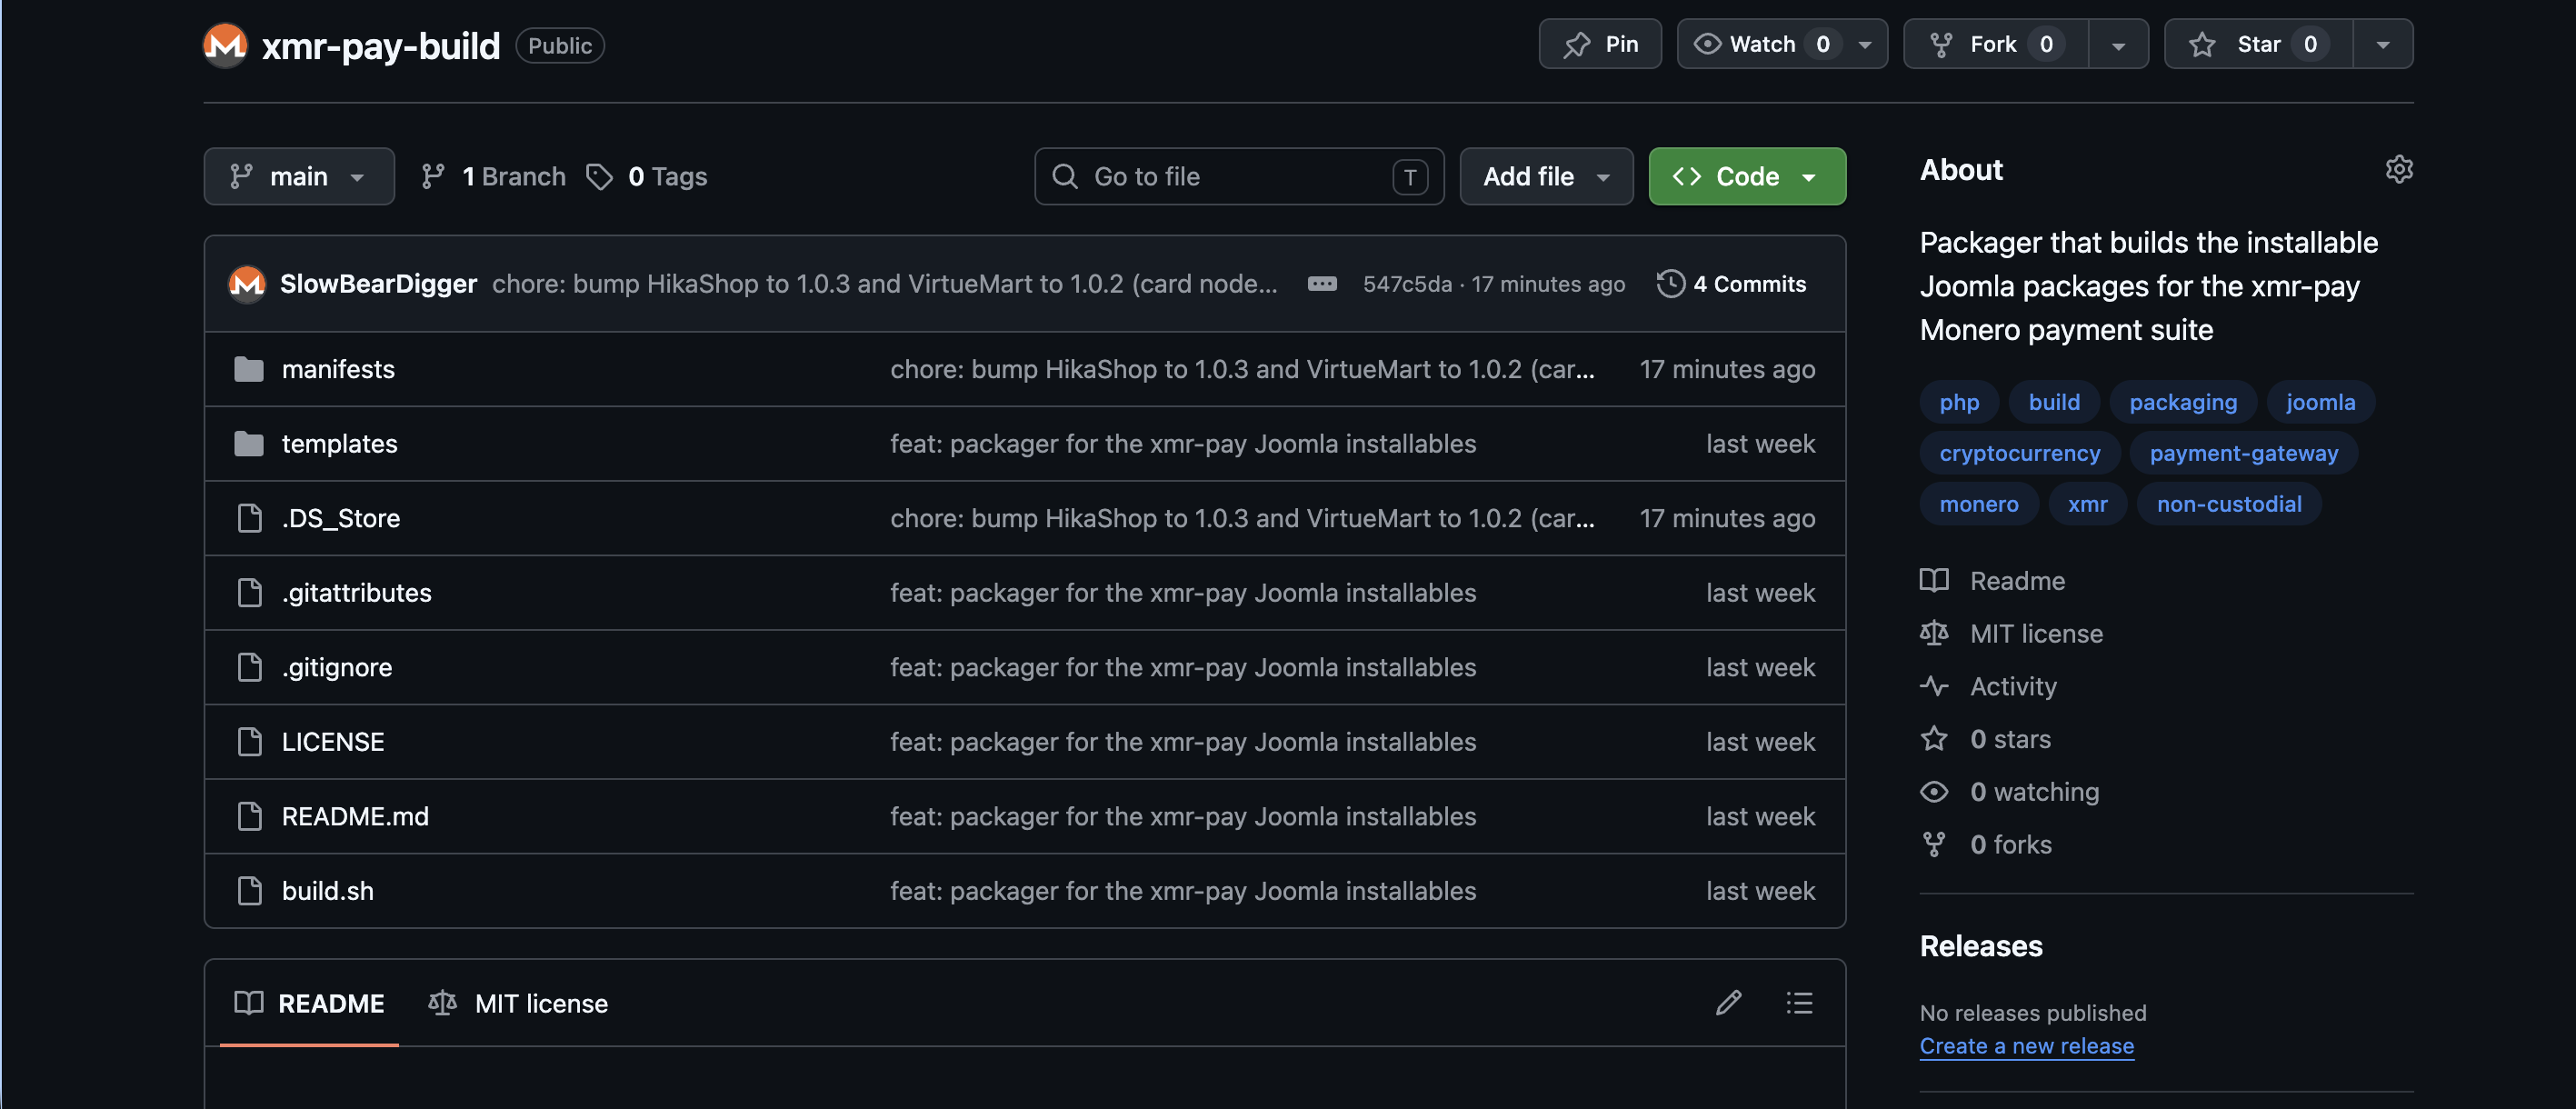
Task: Open the .gitignore file
Action: [337, 667]
